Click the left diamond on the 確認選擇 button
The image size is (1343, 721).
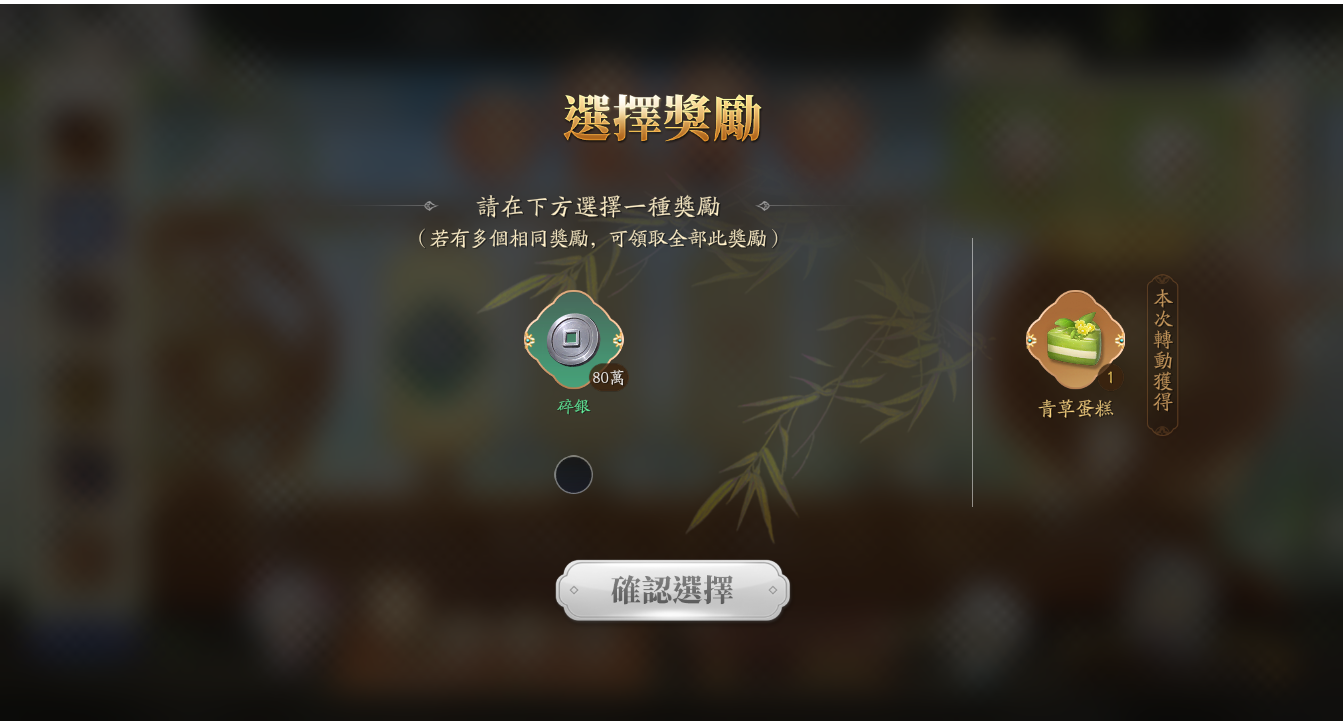coord(574,590)
